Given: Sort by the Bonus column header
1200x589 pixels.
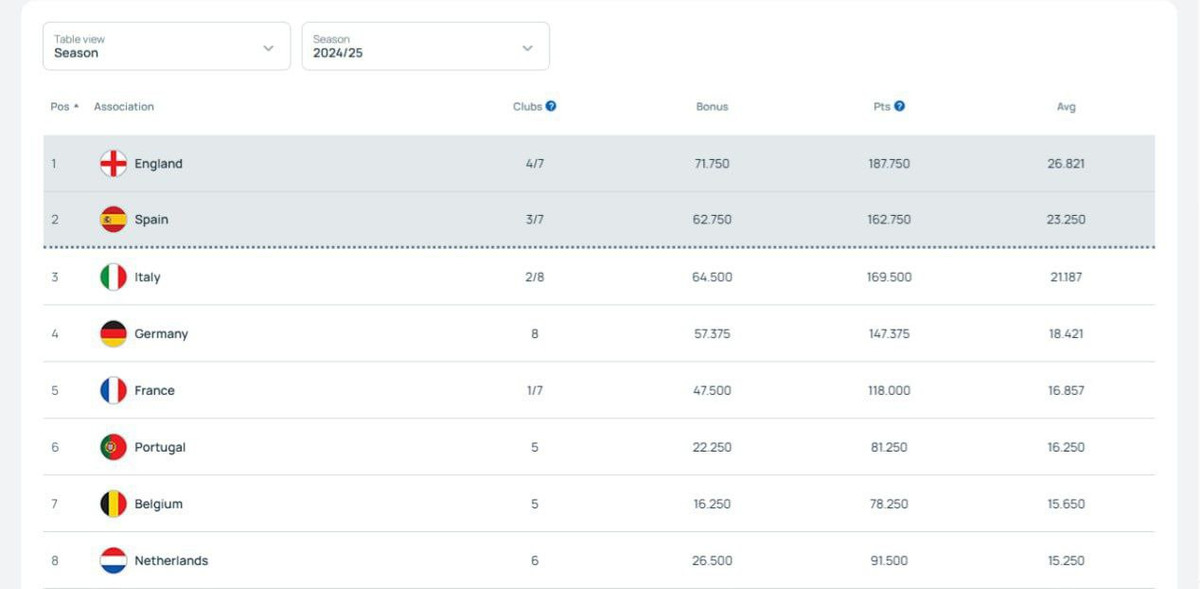Looking at the screenshot, I should pos(712,107).
